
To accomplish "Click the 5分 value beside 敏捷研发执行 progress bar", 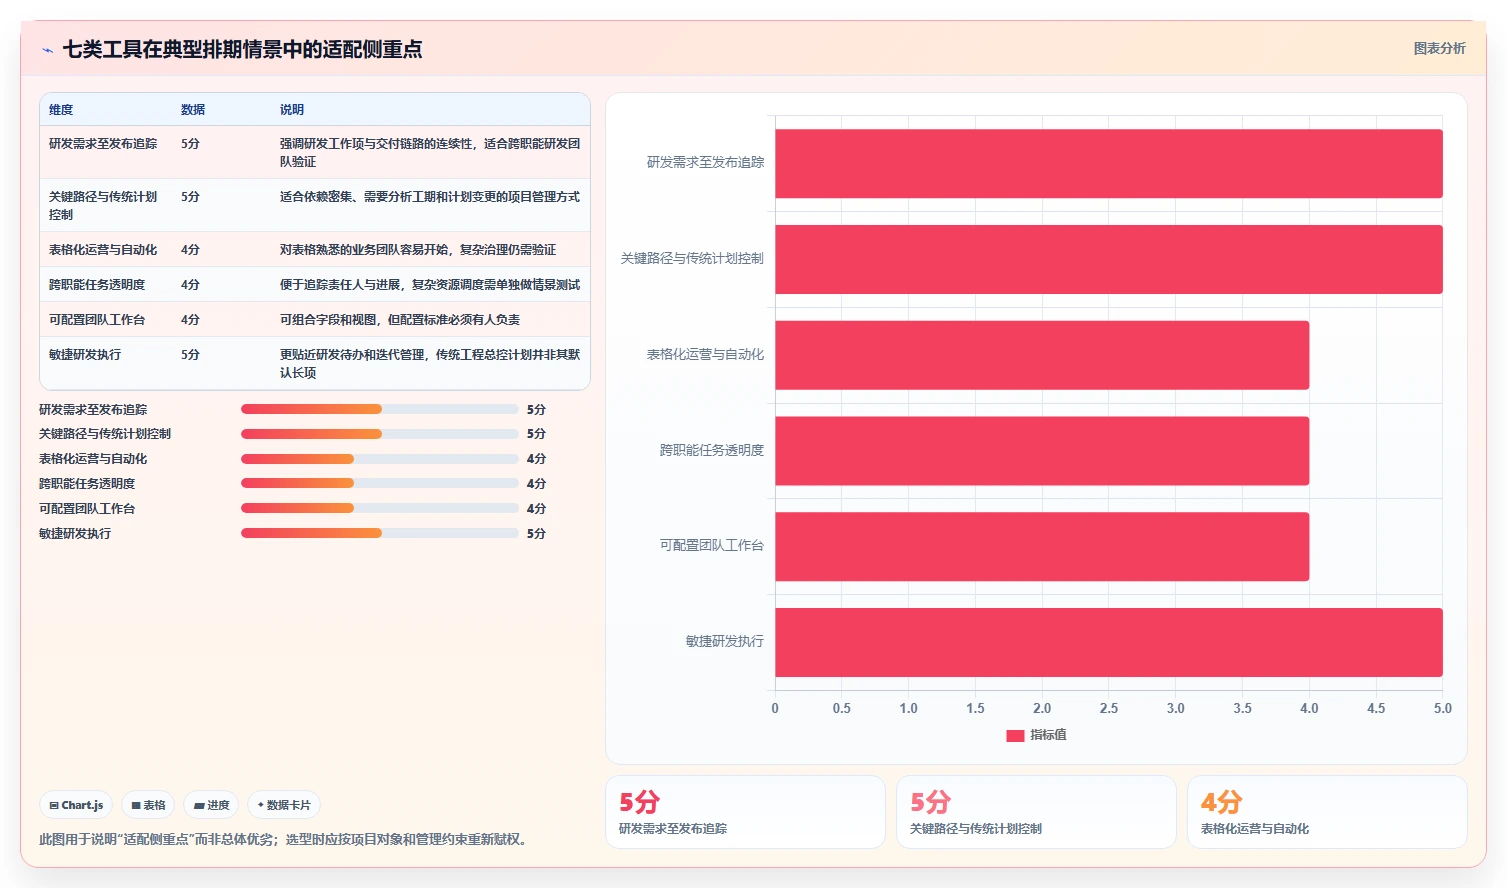I will point(536,533).
